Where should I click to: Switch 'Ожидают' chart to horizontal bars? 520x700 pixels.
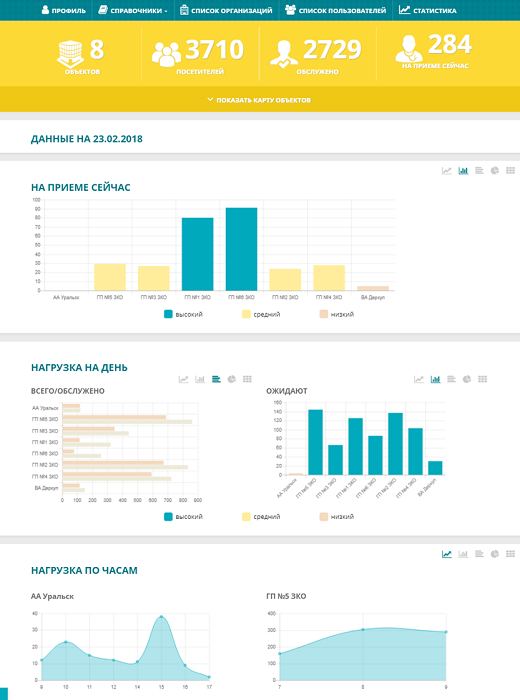(x=451, y=379)
